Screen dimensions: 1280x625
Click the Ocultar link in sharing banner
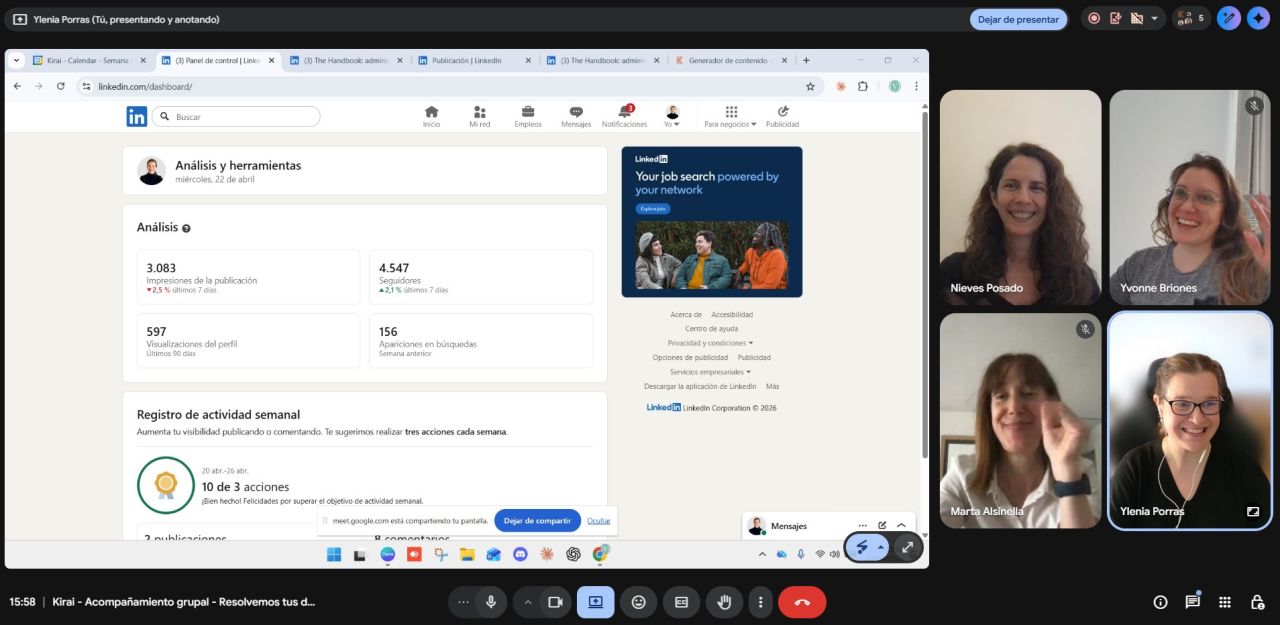tap(598, 520)
